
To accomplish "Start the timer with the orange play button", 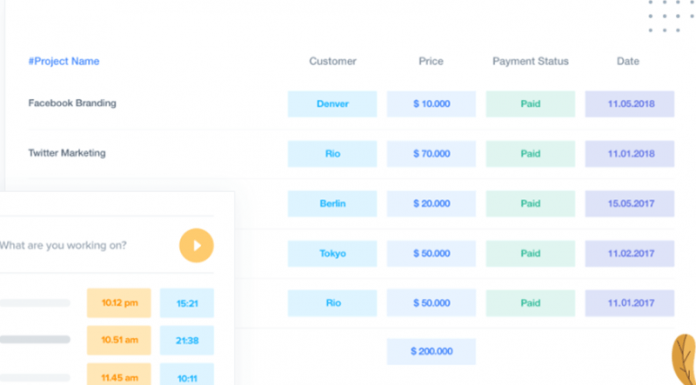I will tap(196, 246).
